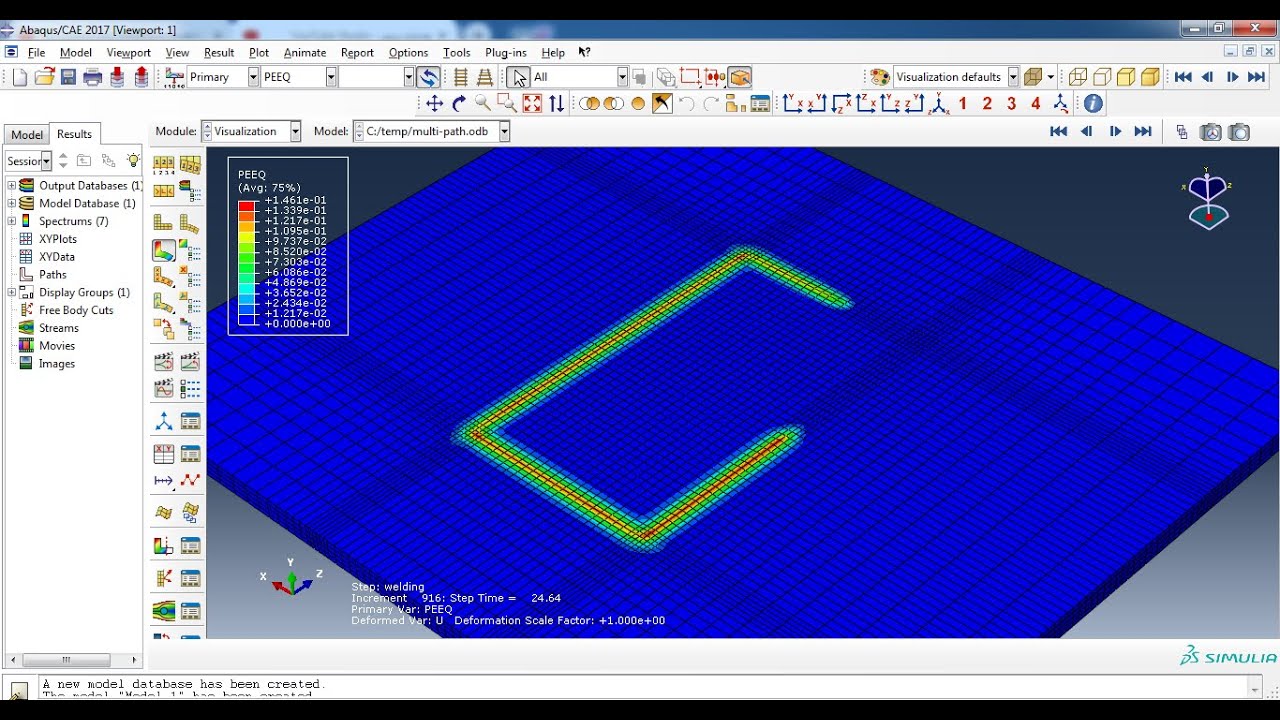1280x720 pixels.
Task: Apply saved user view 3
Action: pyautogui.click(x=1012, y=103)
